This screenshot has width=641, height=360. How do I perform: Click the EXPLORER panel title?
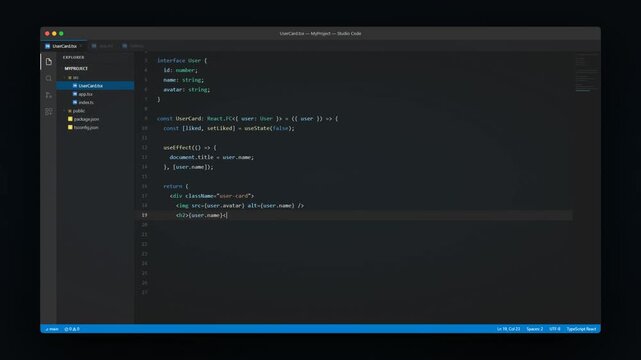[74, 58]
